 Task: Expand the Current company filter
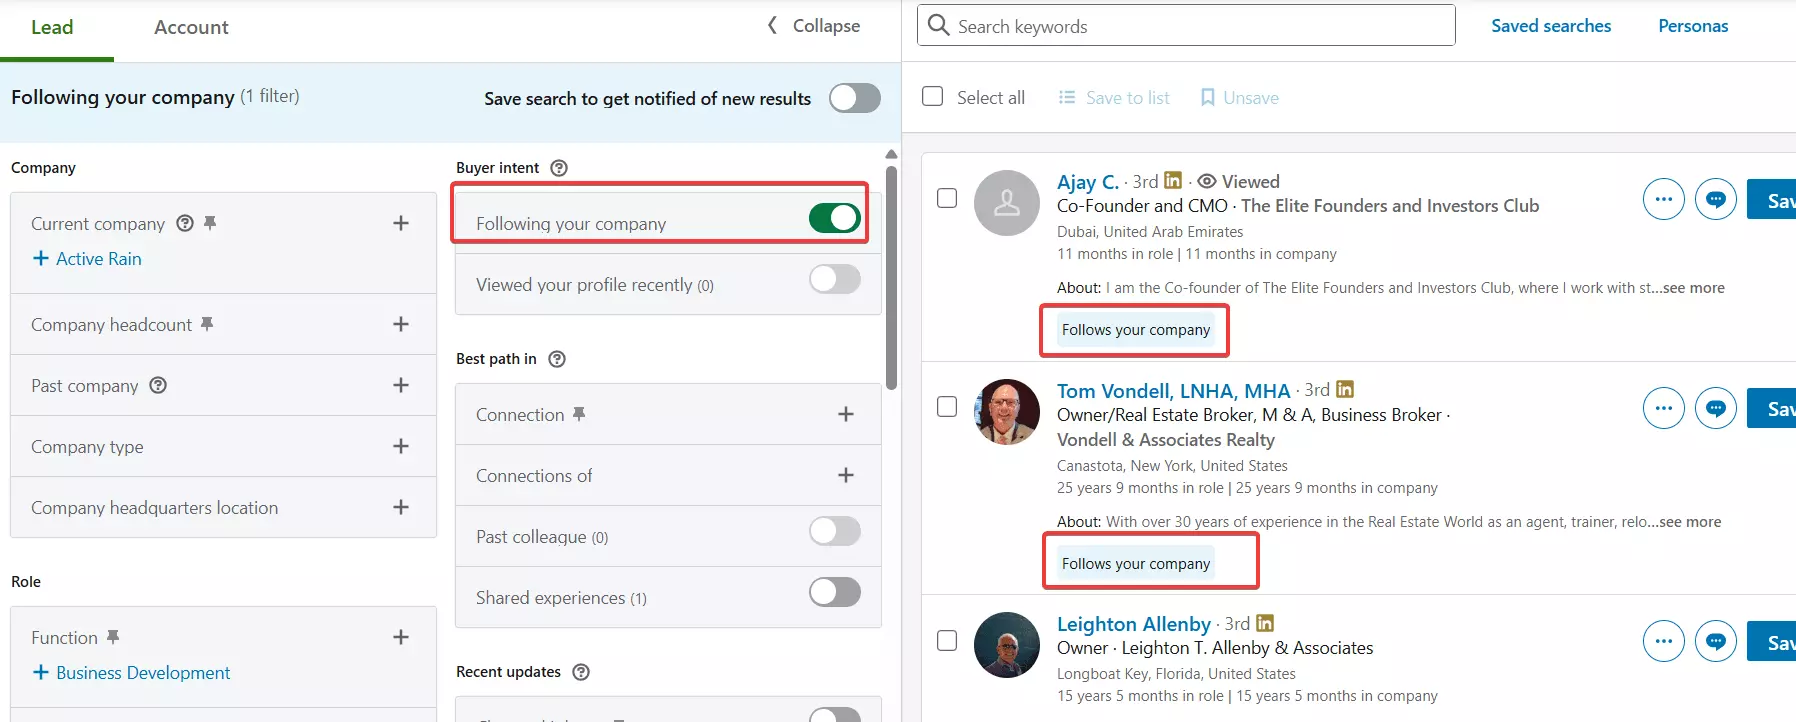(x=401, y=223)
